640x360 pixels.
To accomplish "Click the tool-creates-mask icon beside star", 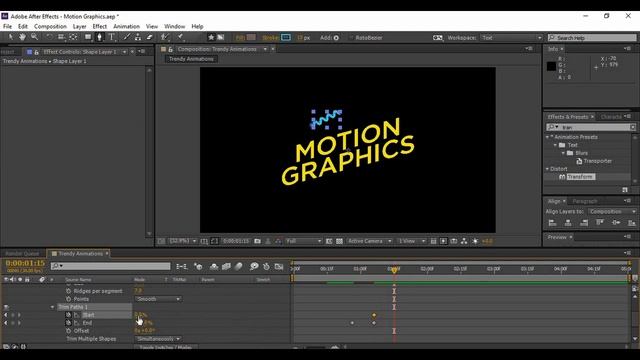I will pos(220,38).
